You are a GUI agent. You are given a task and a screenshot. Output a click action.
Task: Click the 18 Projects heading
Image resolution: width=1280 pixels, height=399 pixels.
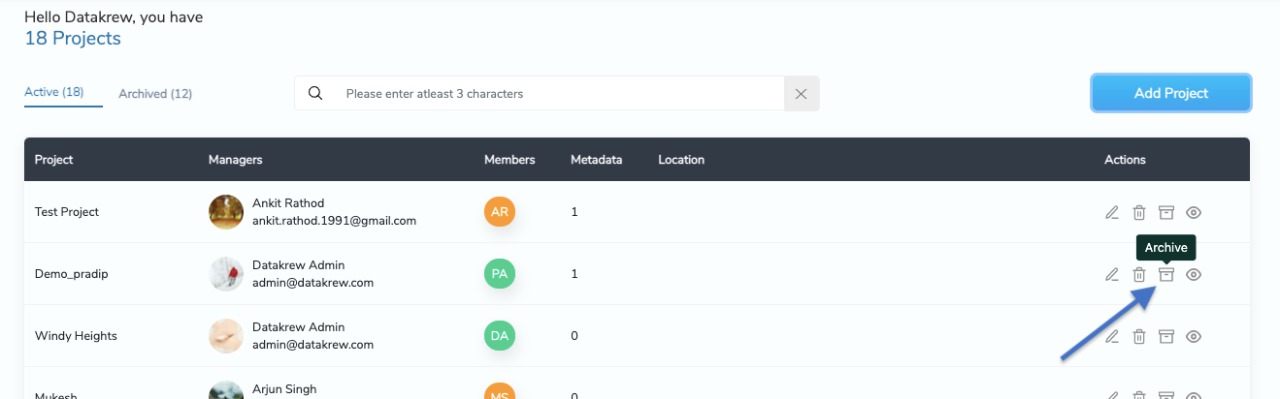pyautogui.click(x=73, y=38)
